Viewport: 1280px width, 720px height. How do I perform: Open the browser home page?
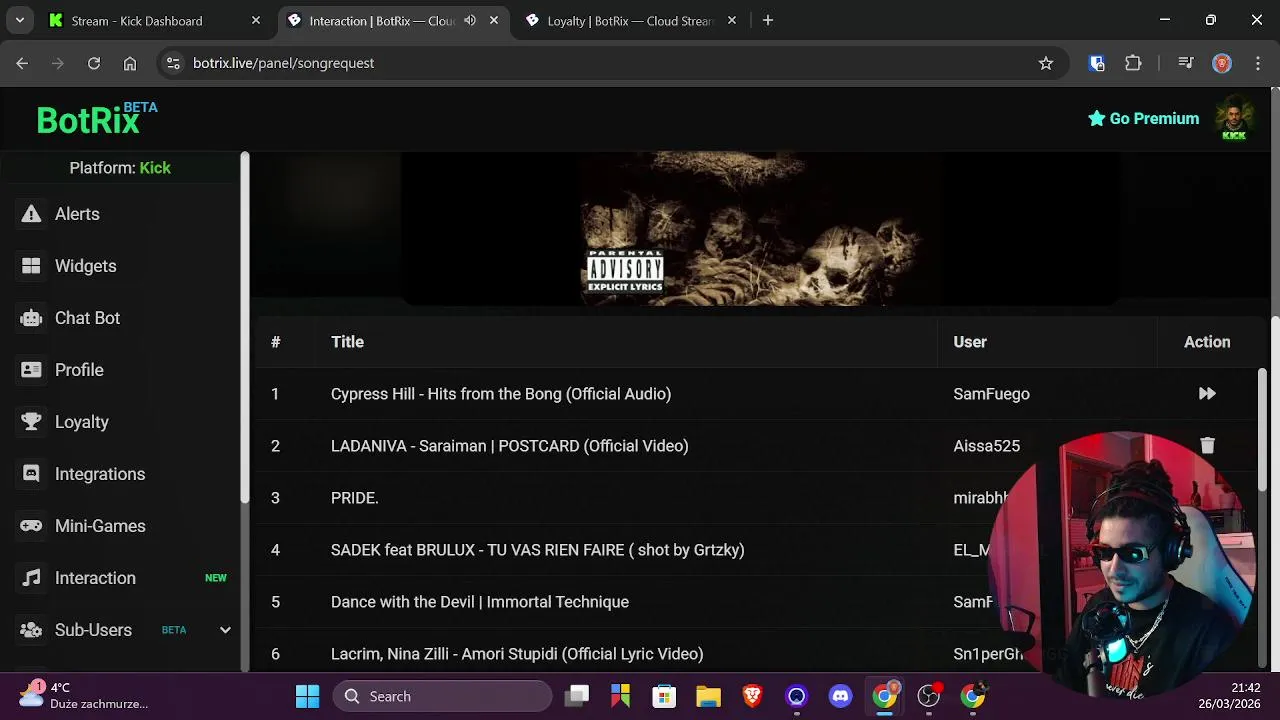tap(130, 63)
